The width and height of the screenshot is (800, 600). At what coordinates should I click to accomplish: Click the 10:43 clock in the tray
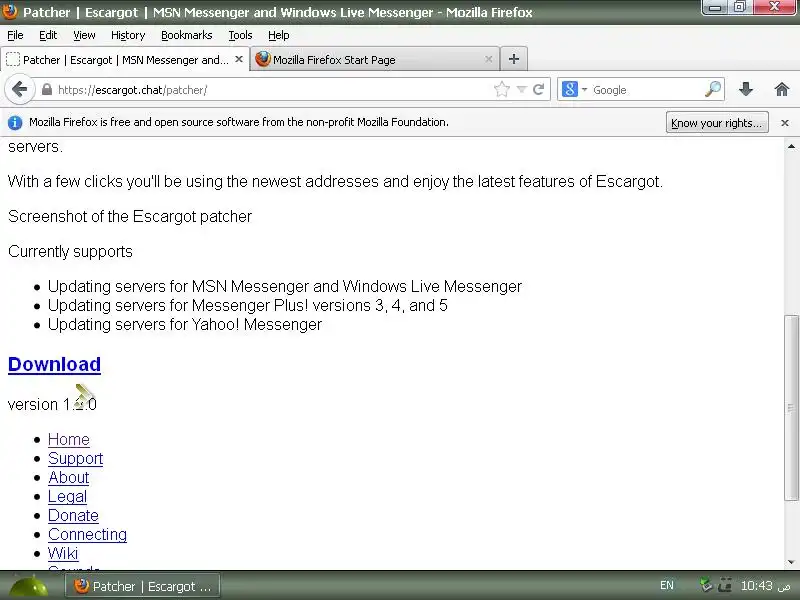[x=765, y=585]
